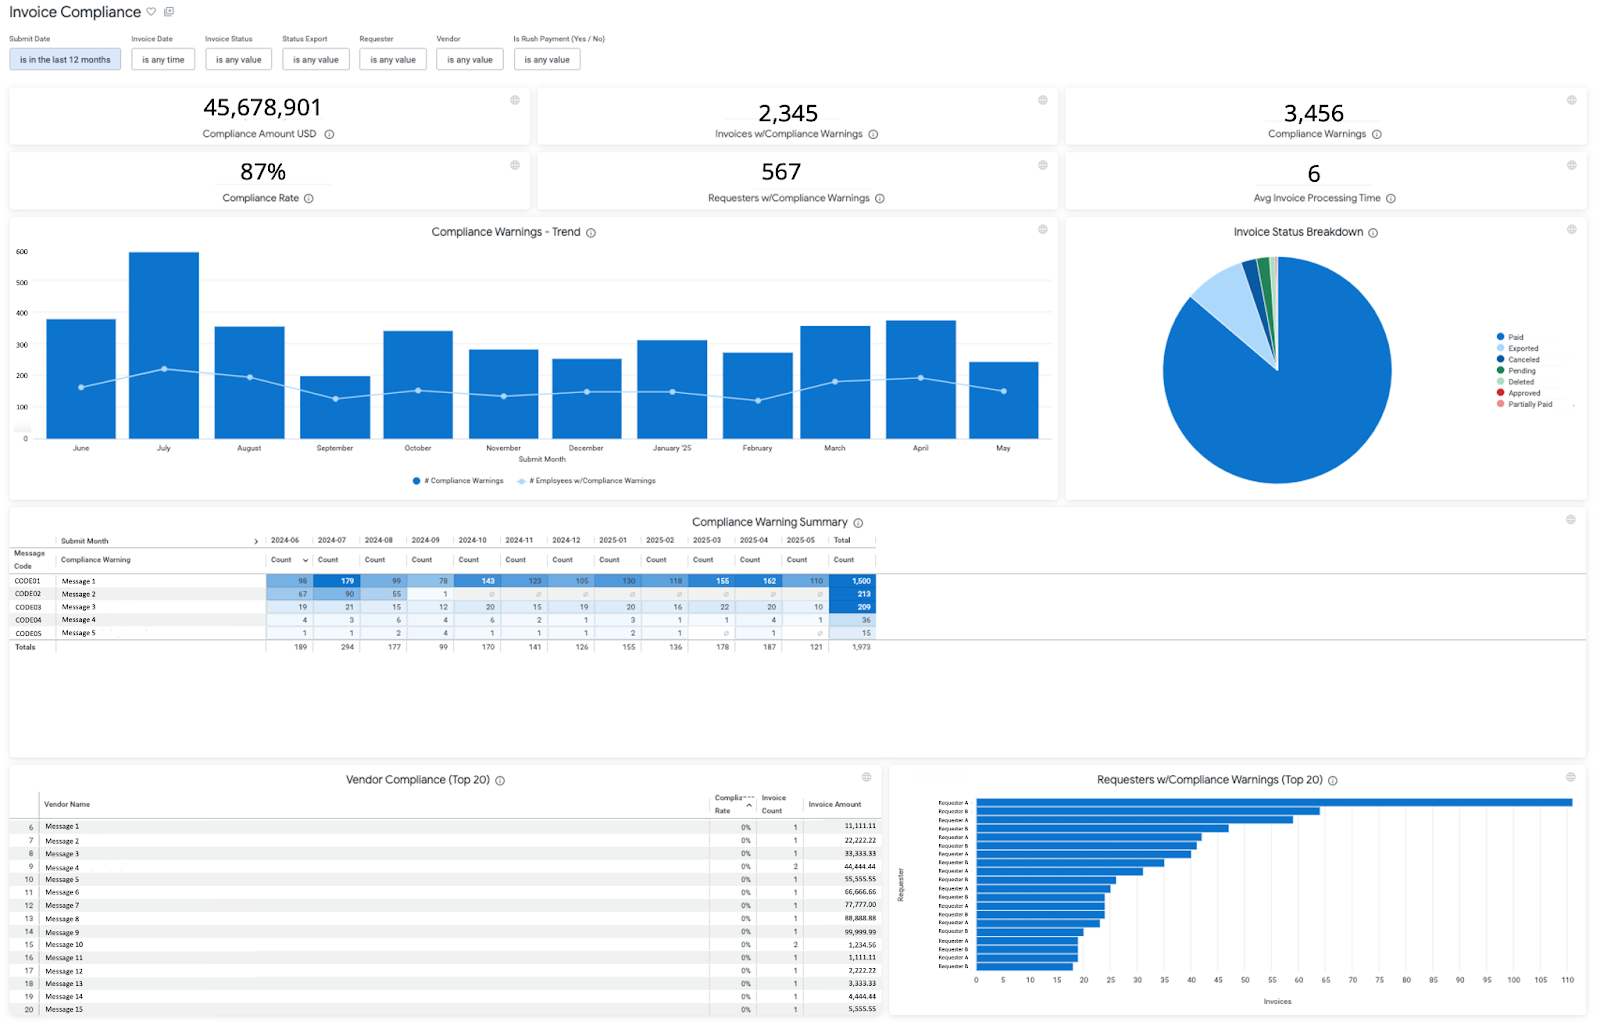Open the Vendor 'is any value' filter

click(x=469, y=59)
